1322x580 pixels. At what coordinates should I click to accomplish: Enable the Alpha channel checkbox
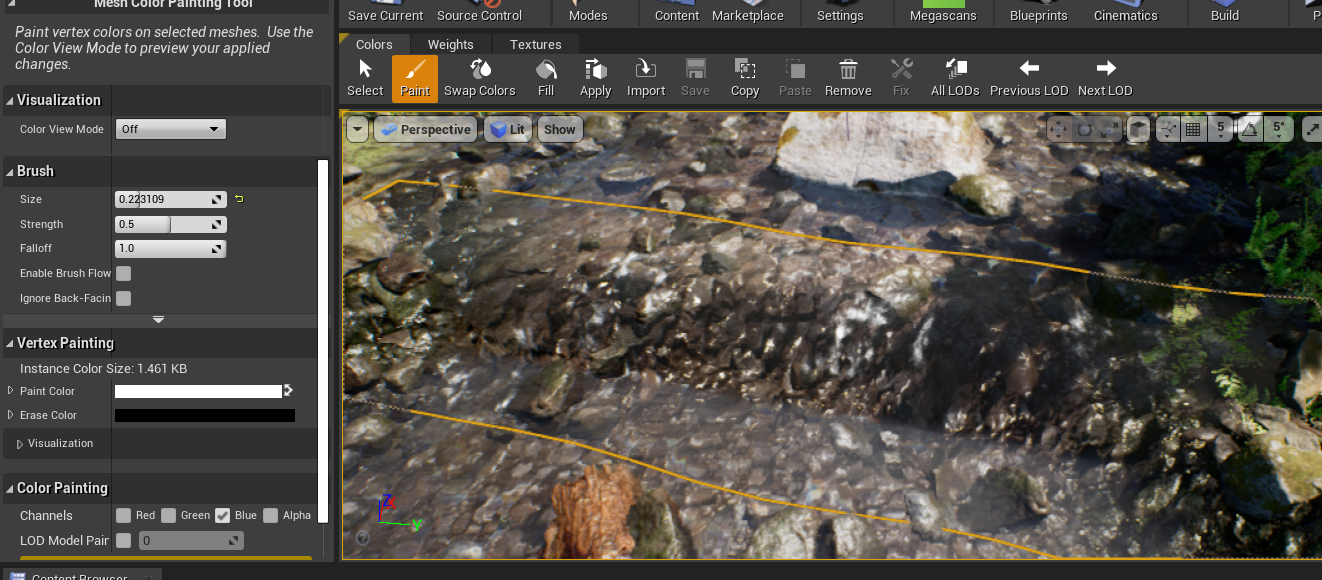click(270, 515)
